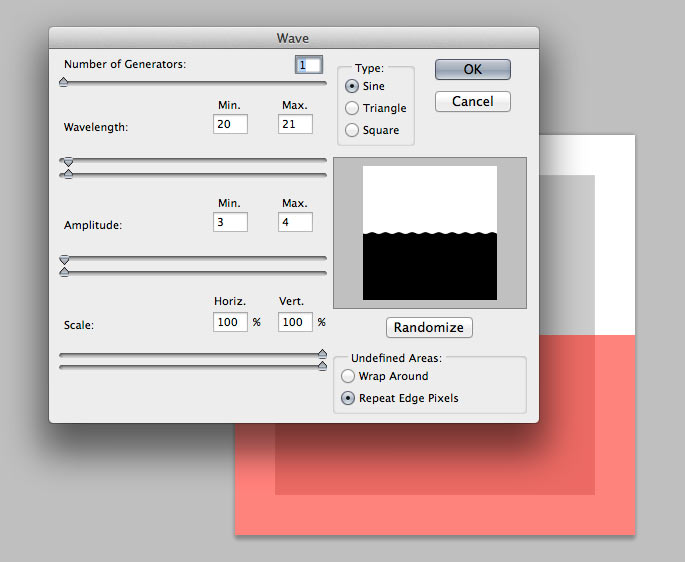Click the Wavelength Max. input field
685x562 pixels.
(x=295, y=124)
